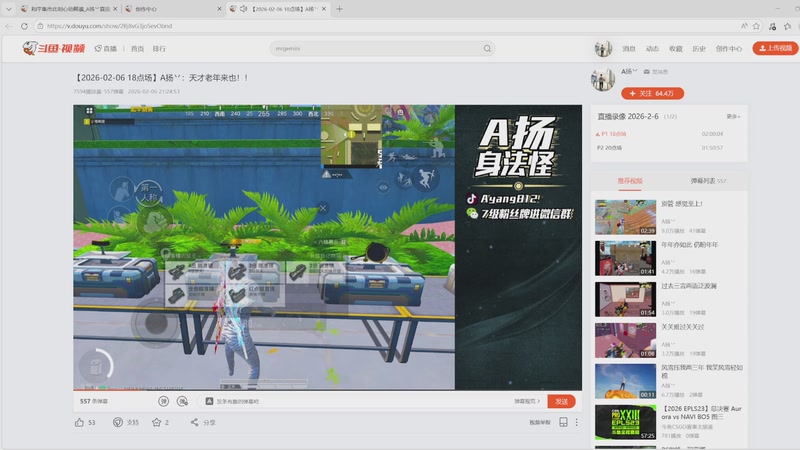Go to 首页 home page

137,48
